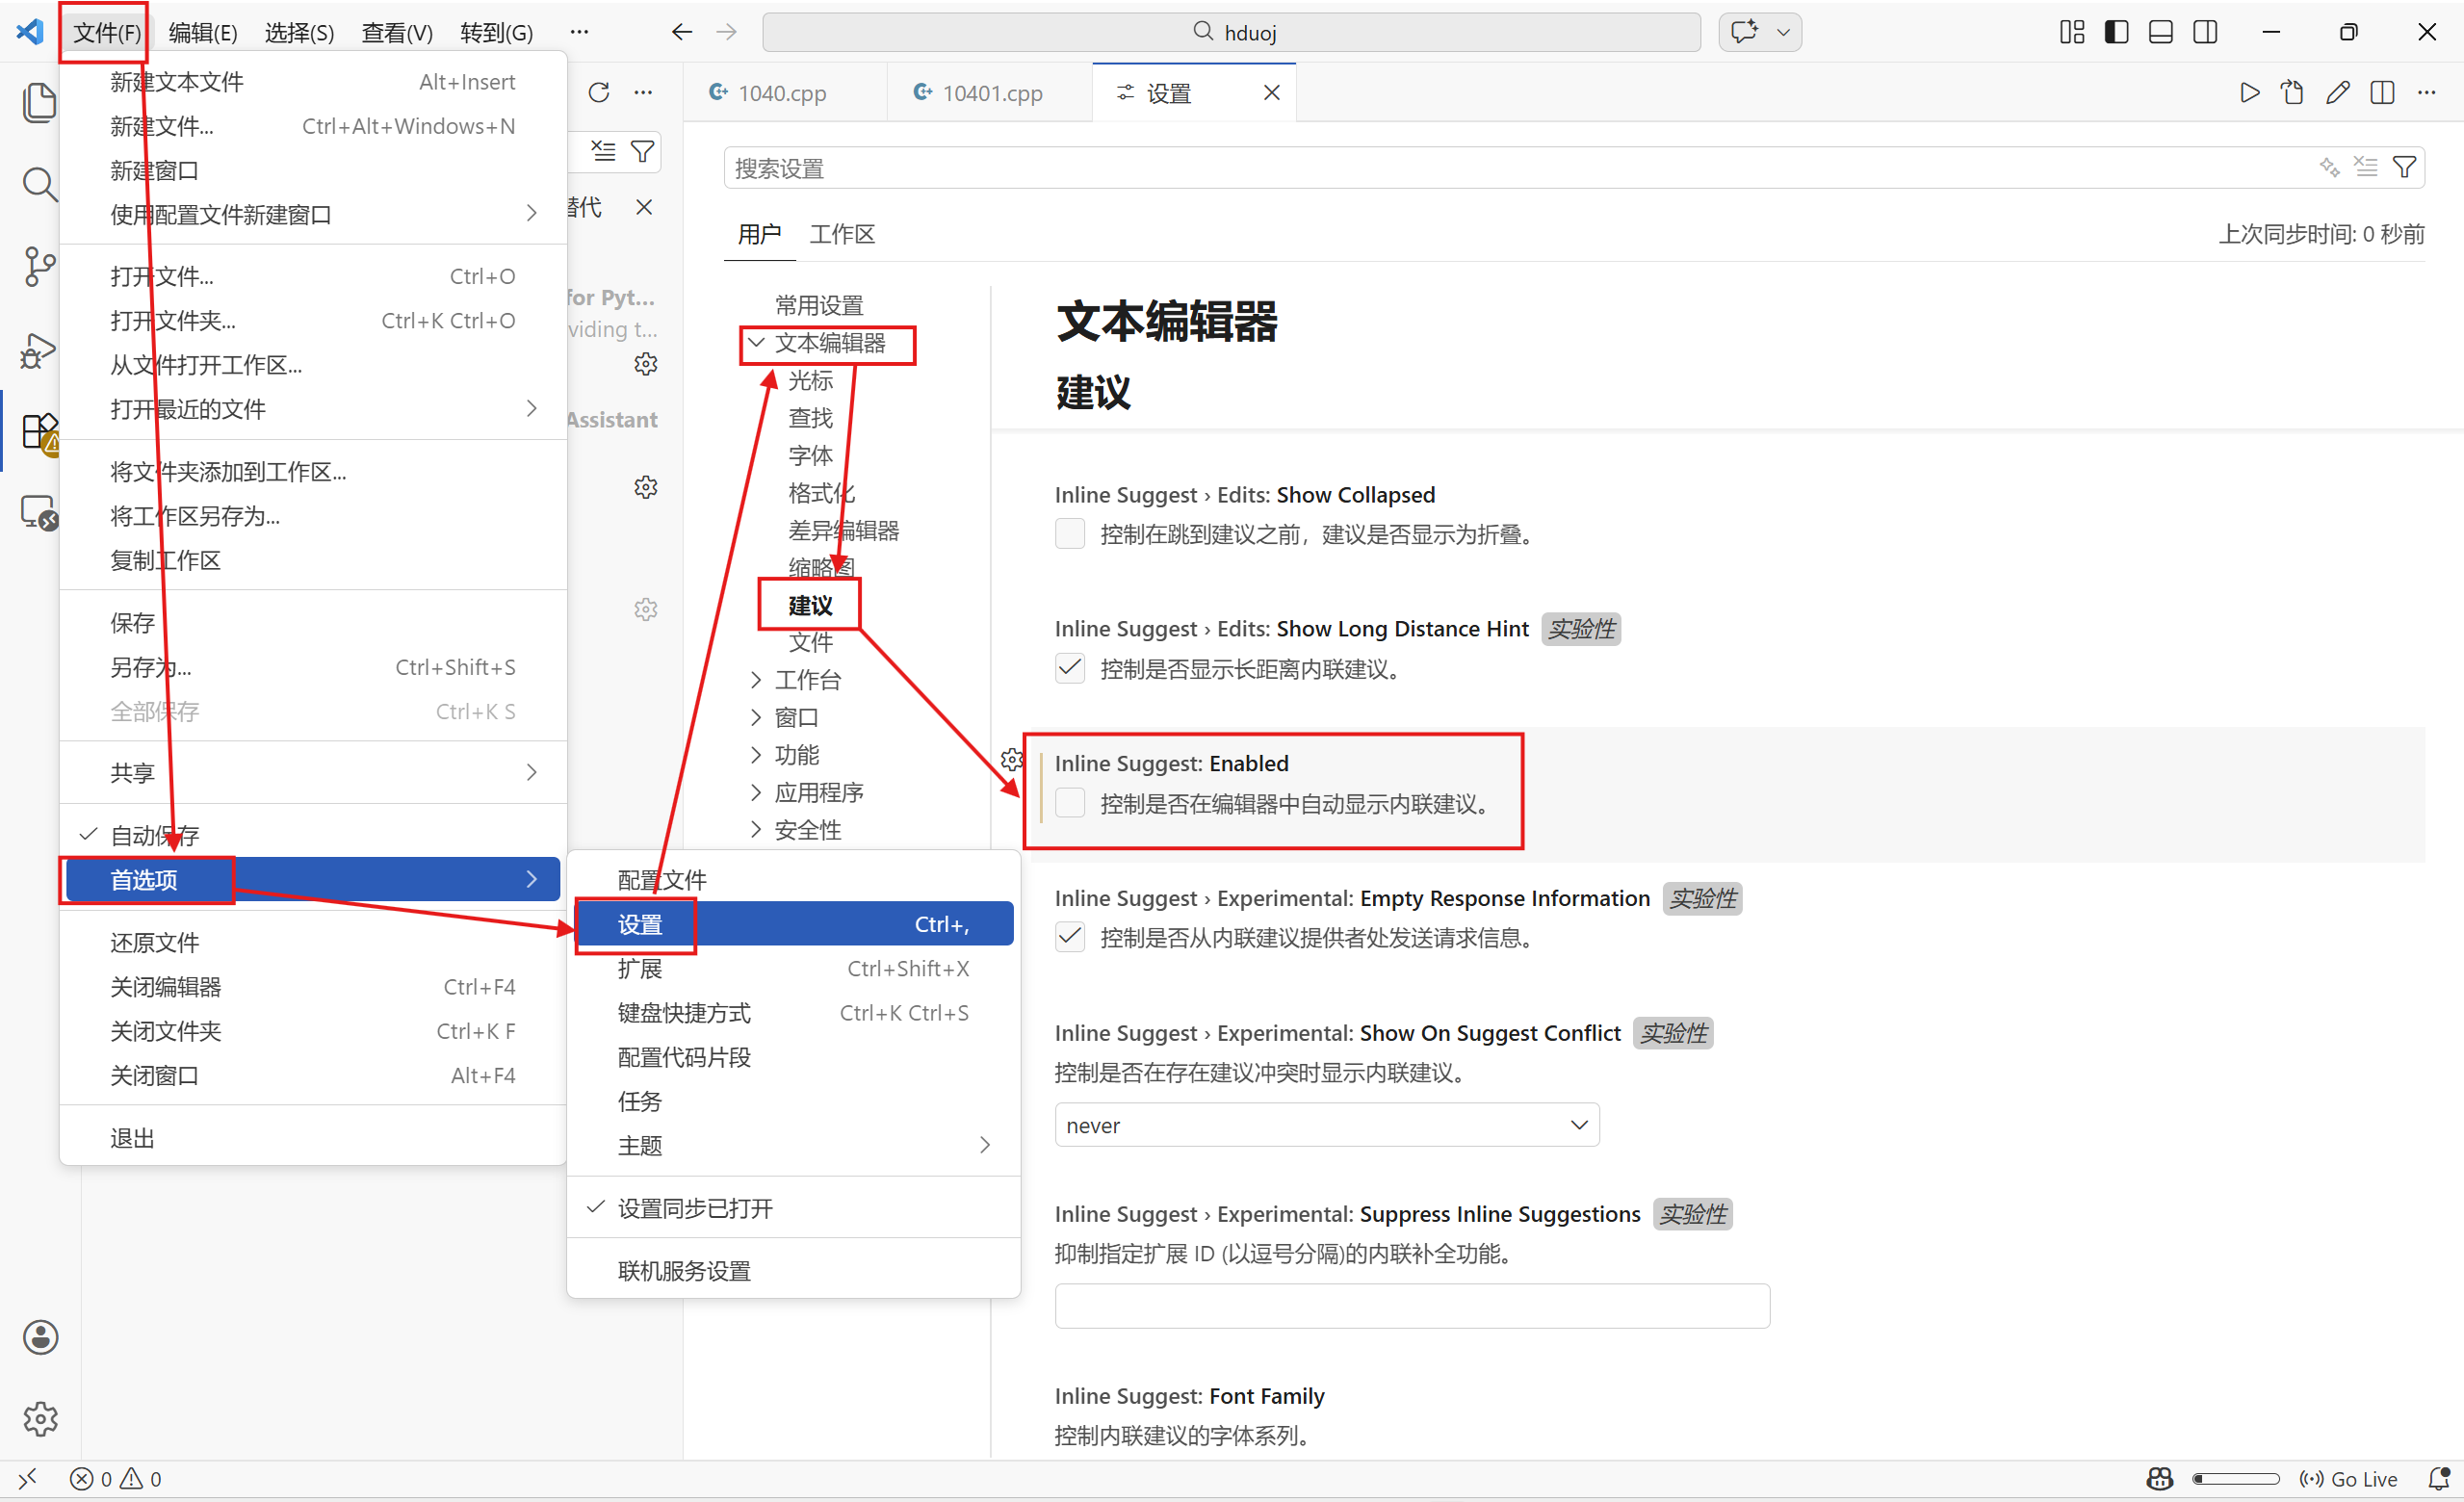The image size is (2464, 1502).
Task: Enable the Inline Suggest: Enabled checkbox
Action: pyautogui.click(x=1069, y=803)
